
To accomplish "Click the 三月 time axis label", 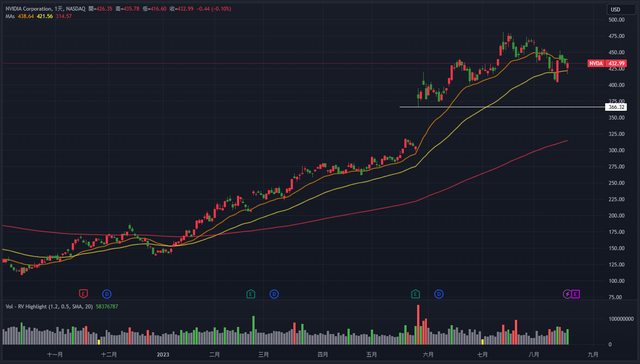I will point(263,355).
